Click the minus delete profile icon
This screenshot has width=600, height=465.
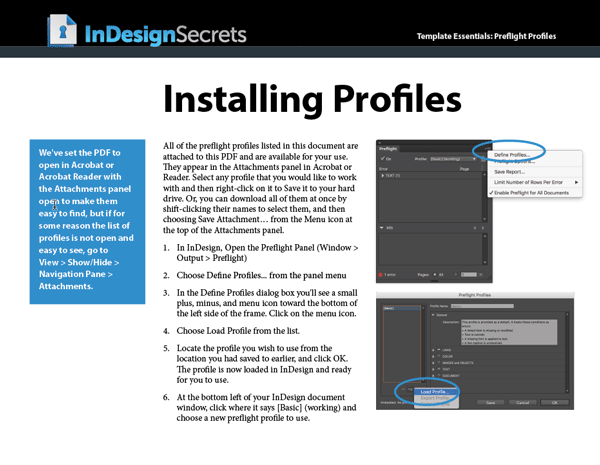(403, 389)
